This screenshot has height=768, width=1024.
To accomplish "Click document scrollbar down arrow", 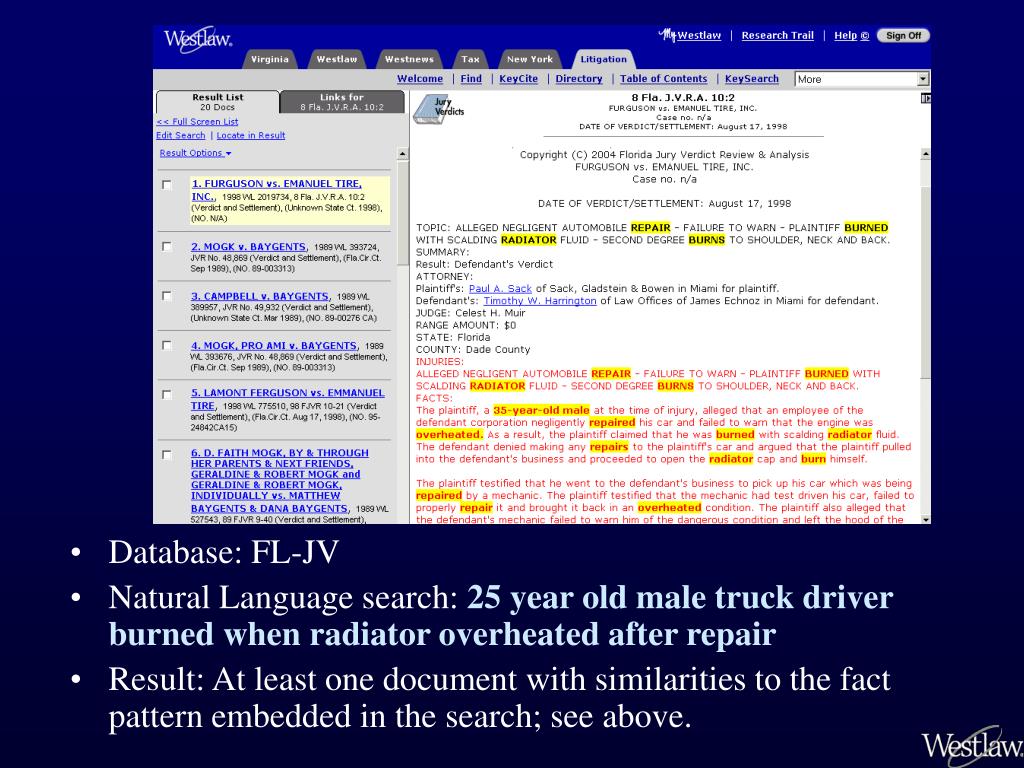I will 925,519.
